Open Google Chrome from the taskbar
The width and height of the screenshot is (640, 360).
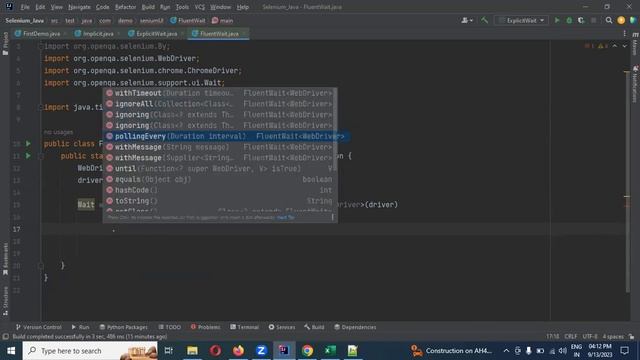[307, 351]
